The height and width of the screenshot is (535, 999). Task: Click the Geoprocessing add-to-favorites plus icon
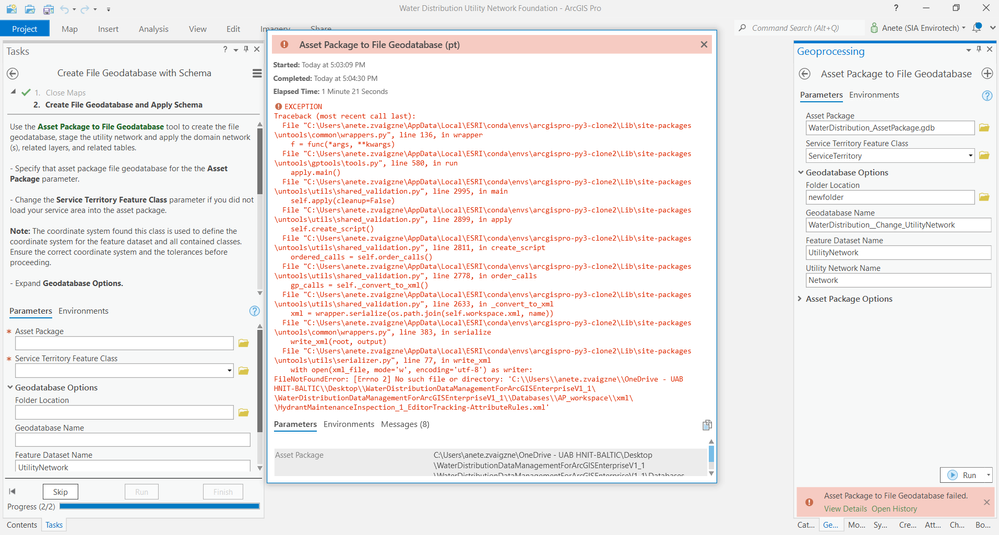(987, 74)
